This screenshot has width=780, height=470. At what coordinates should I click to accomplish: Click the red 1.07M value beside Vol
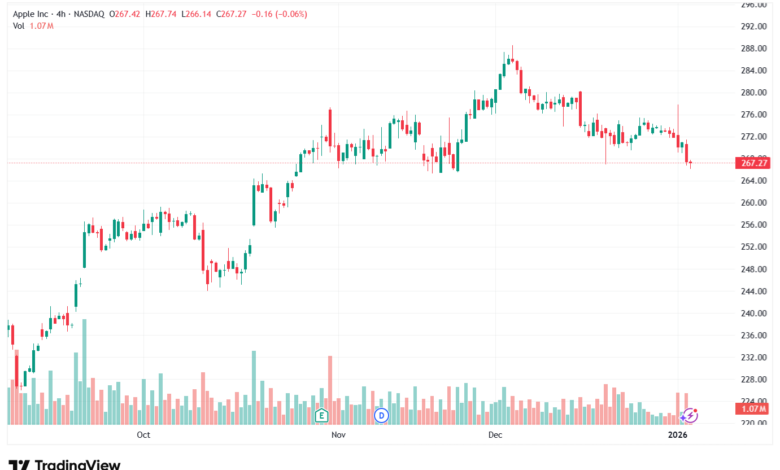(x=40, y=25)
